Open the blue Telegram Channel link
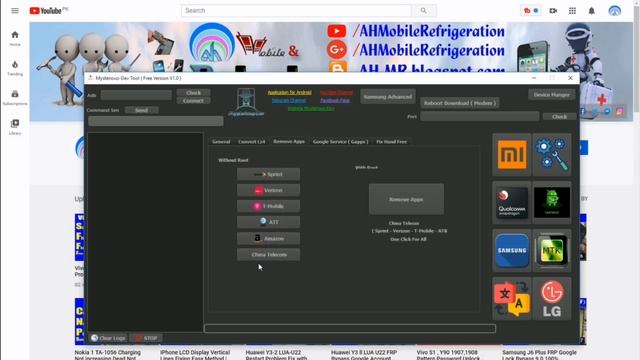The image size is (640, 360). [289, 100]
